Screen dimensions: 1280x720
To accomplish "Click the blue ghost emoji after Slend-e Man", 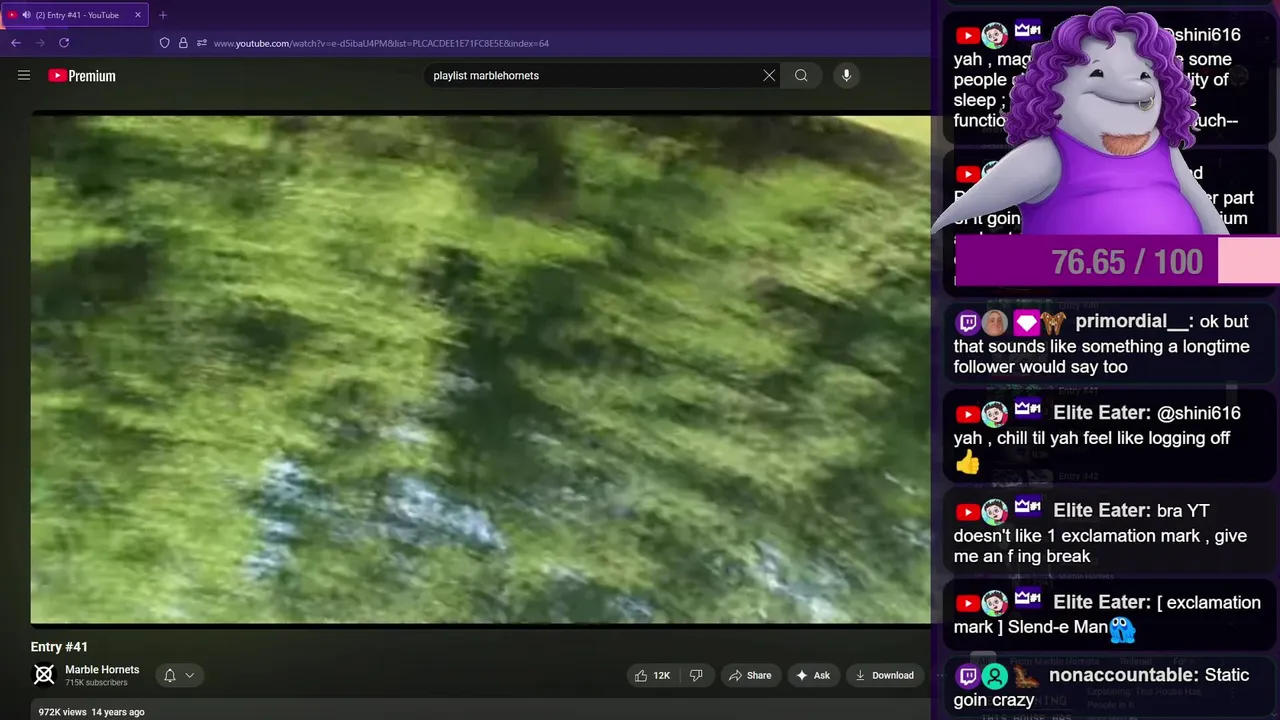I will [x=1123, y=628].
